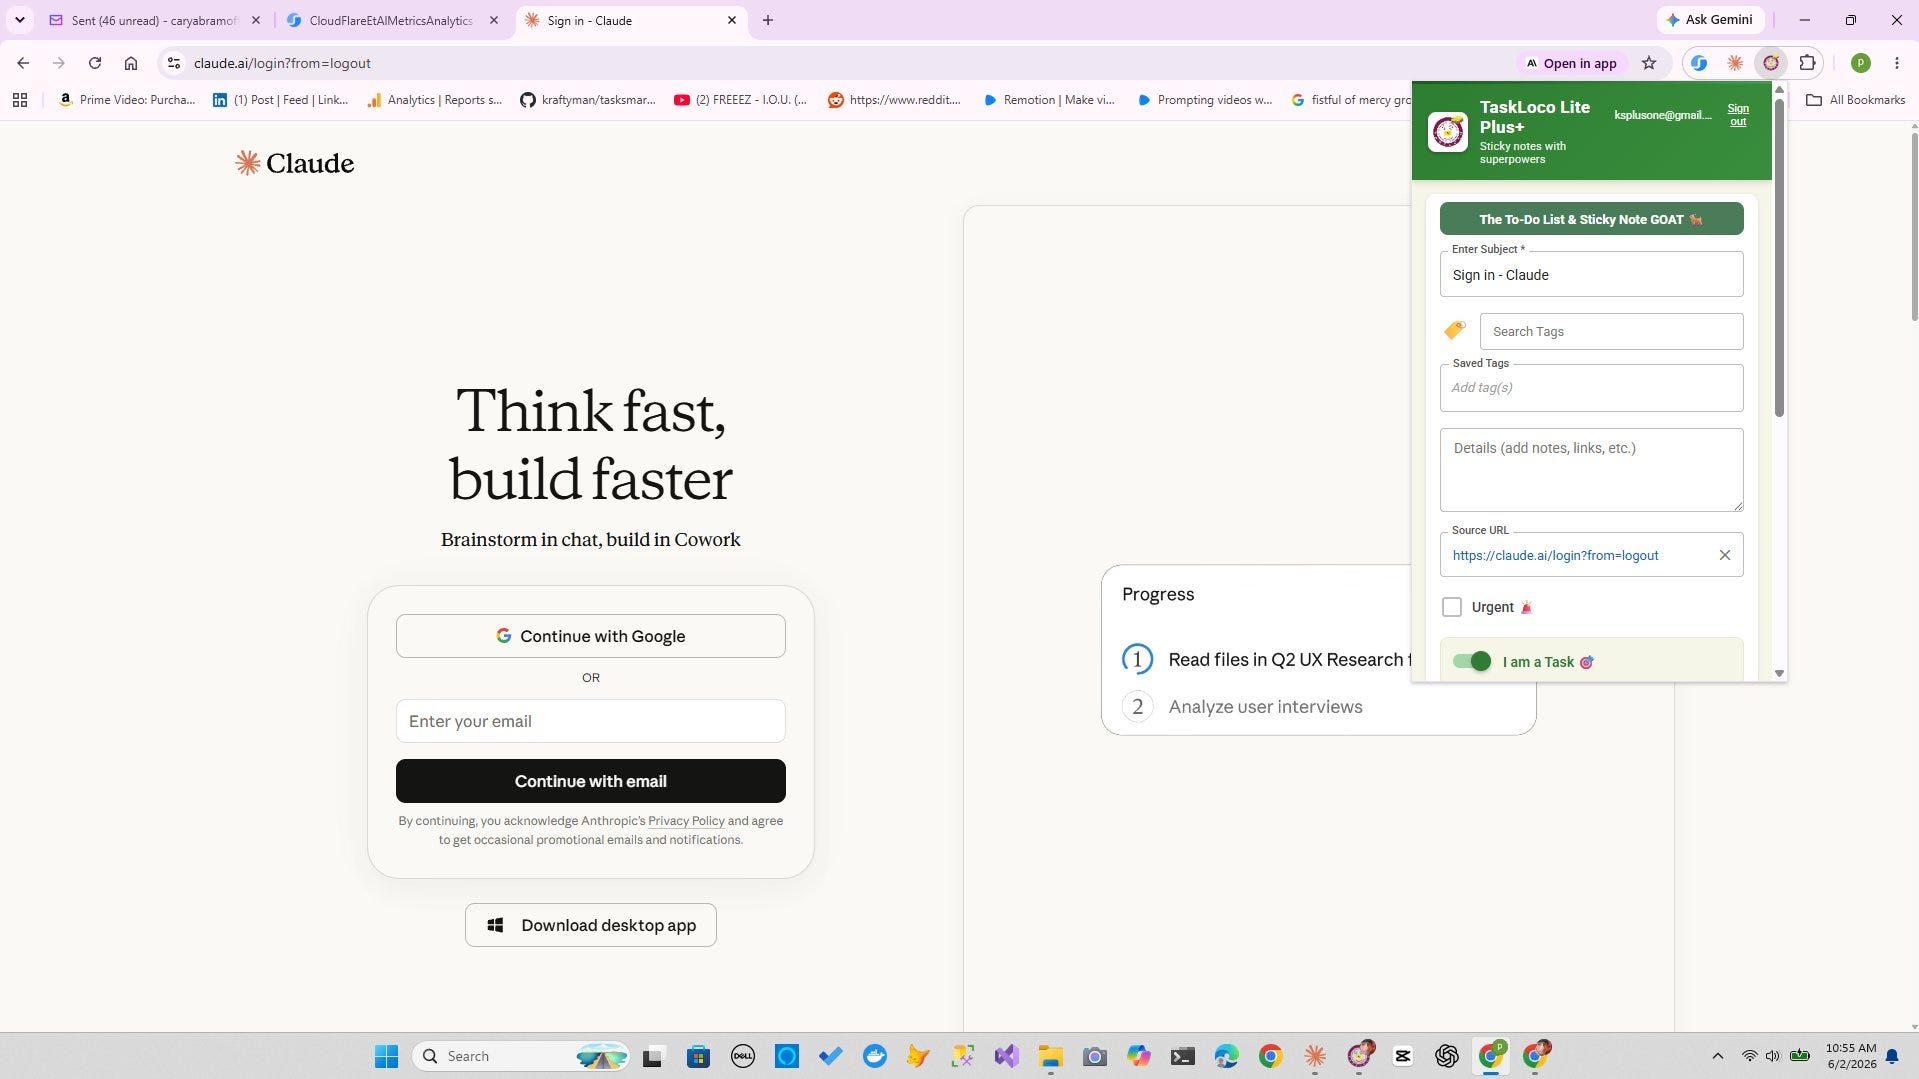Viewport: 1919px width, 1079px height.
Task: Open Terminal from the taskbar
Action: pos(1183,1056)
